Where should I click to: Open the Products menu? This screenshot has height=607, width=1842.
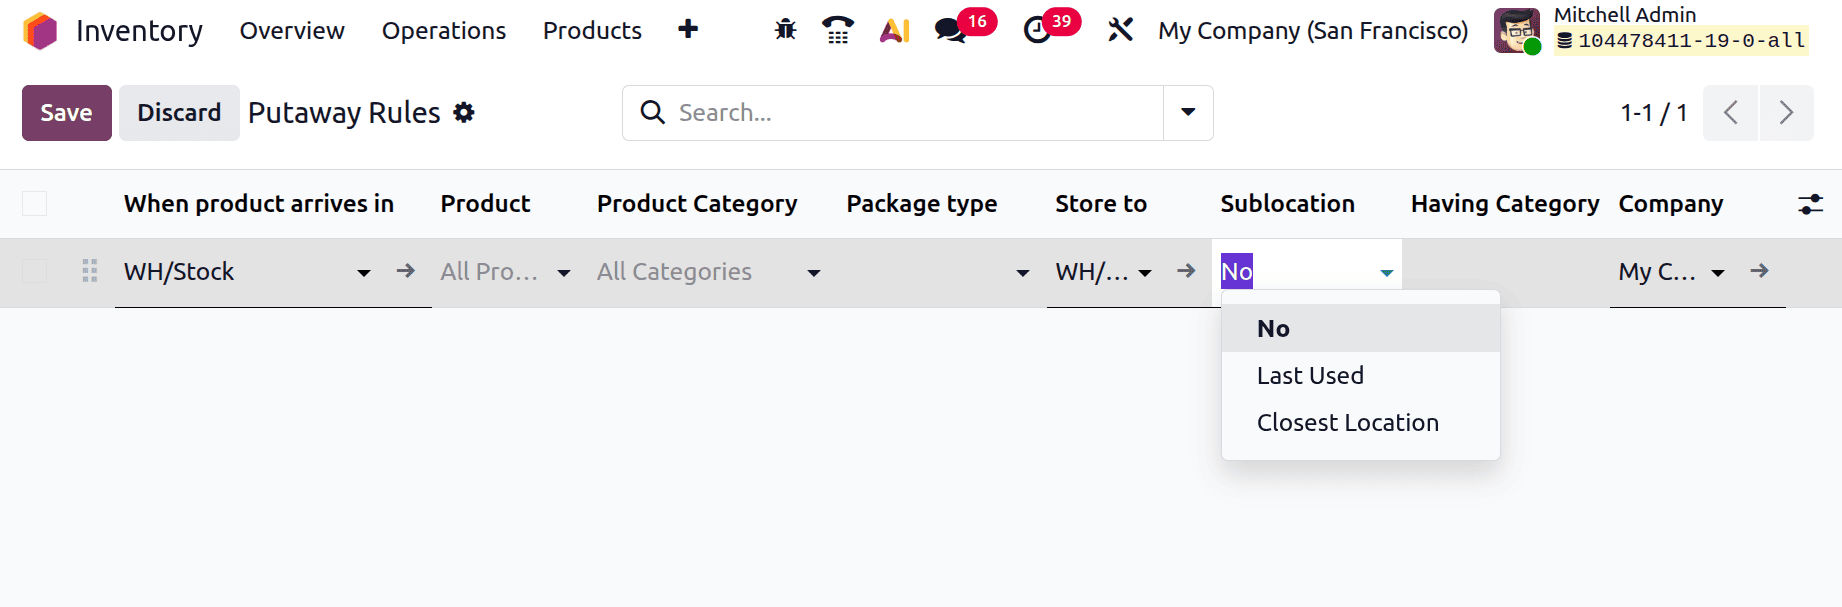pos(591,31)
